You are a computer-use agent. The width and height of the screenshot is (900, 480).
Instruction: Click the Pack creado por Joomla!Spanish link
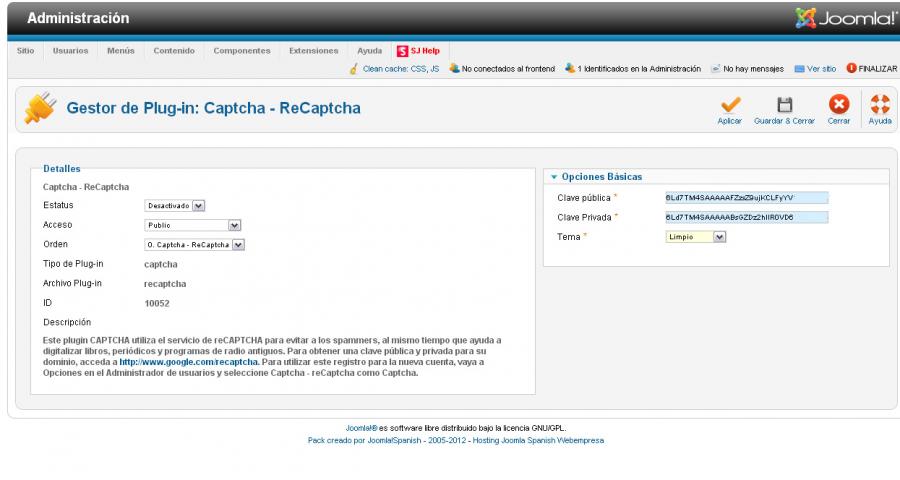pyautogui.click(x=364, y=441)
